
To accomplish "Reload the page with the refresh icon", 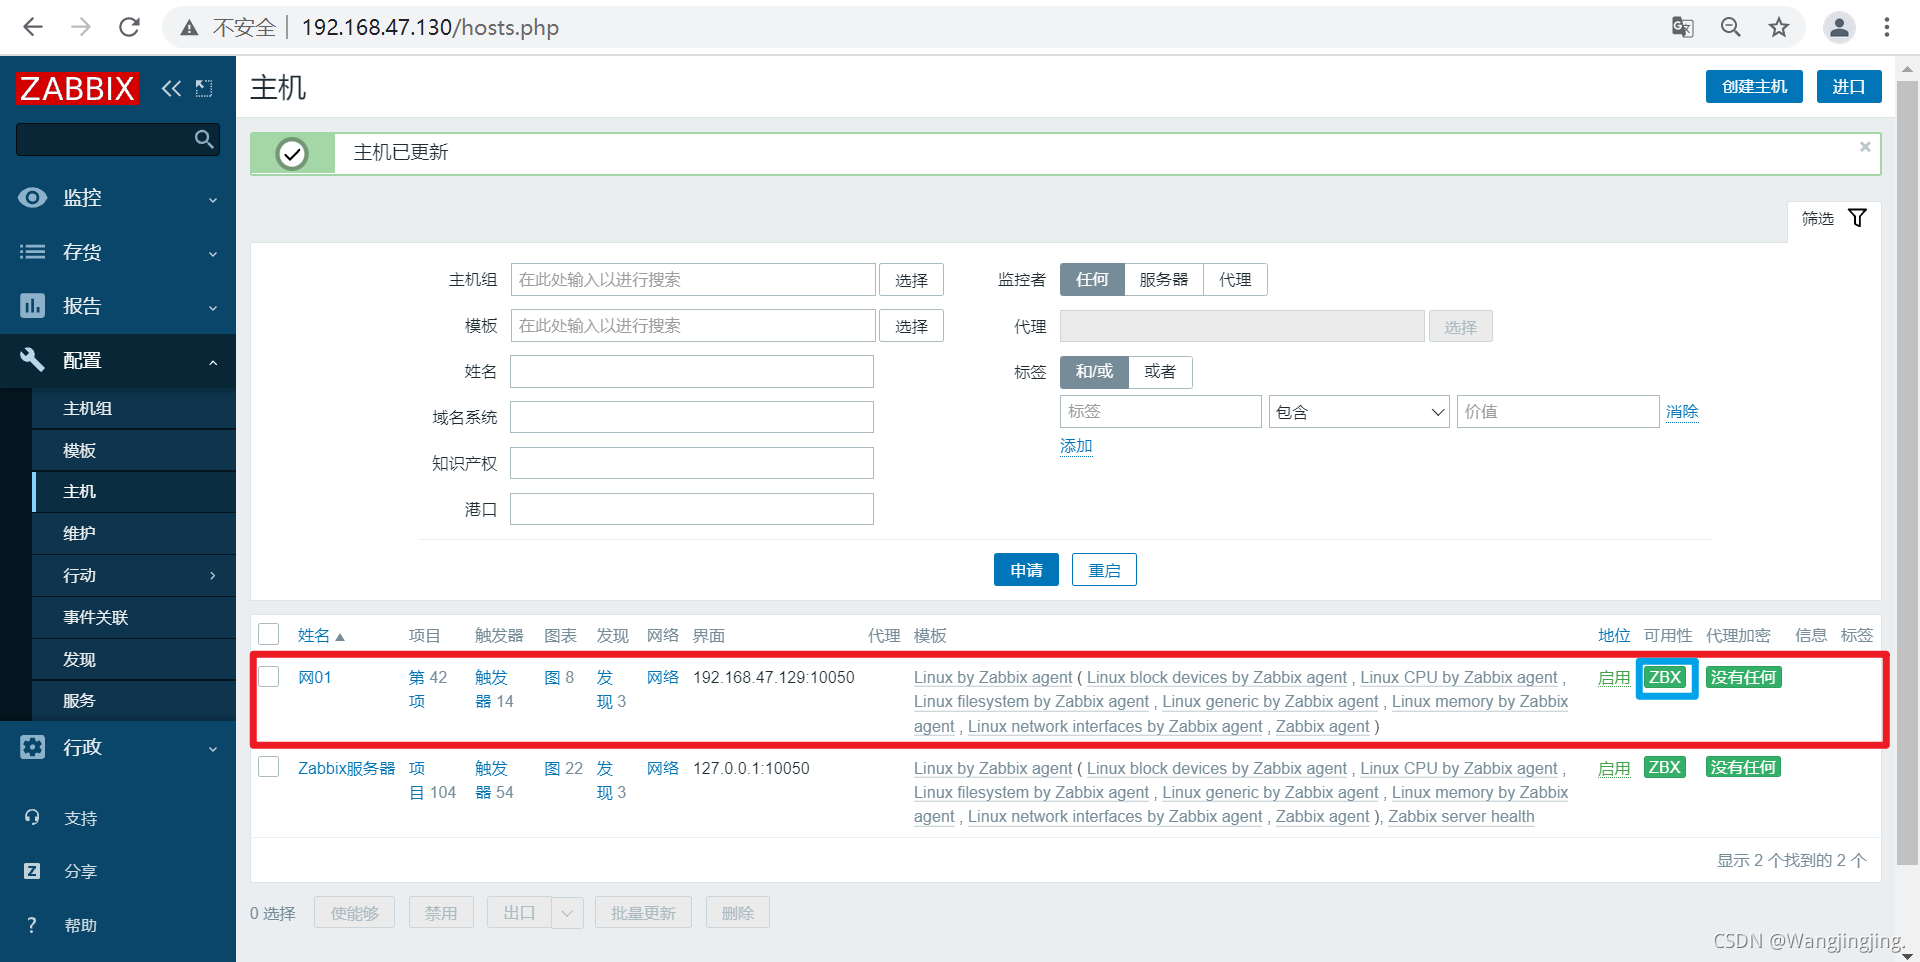I will click(129, 27).
